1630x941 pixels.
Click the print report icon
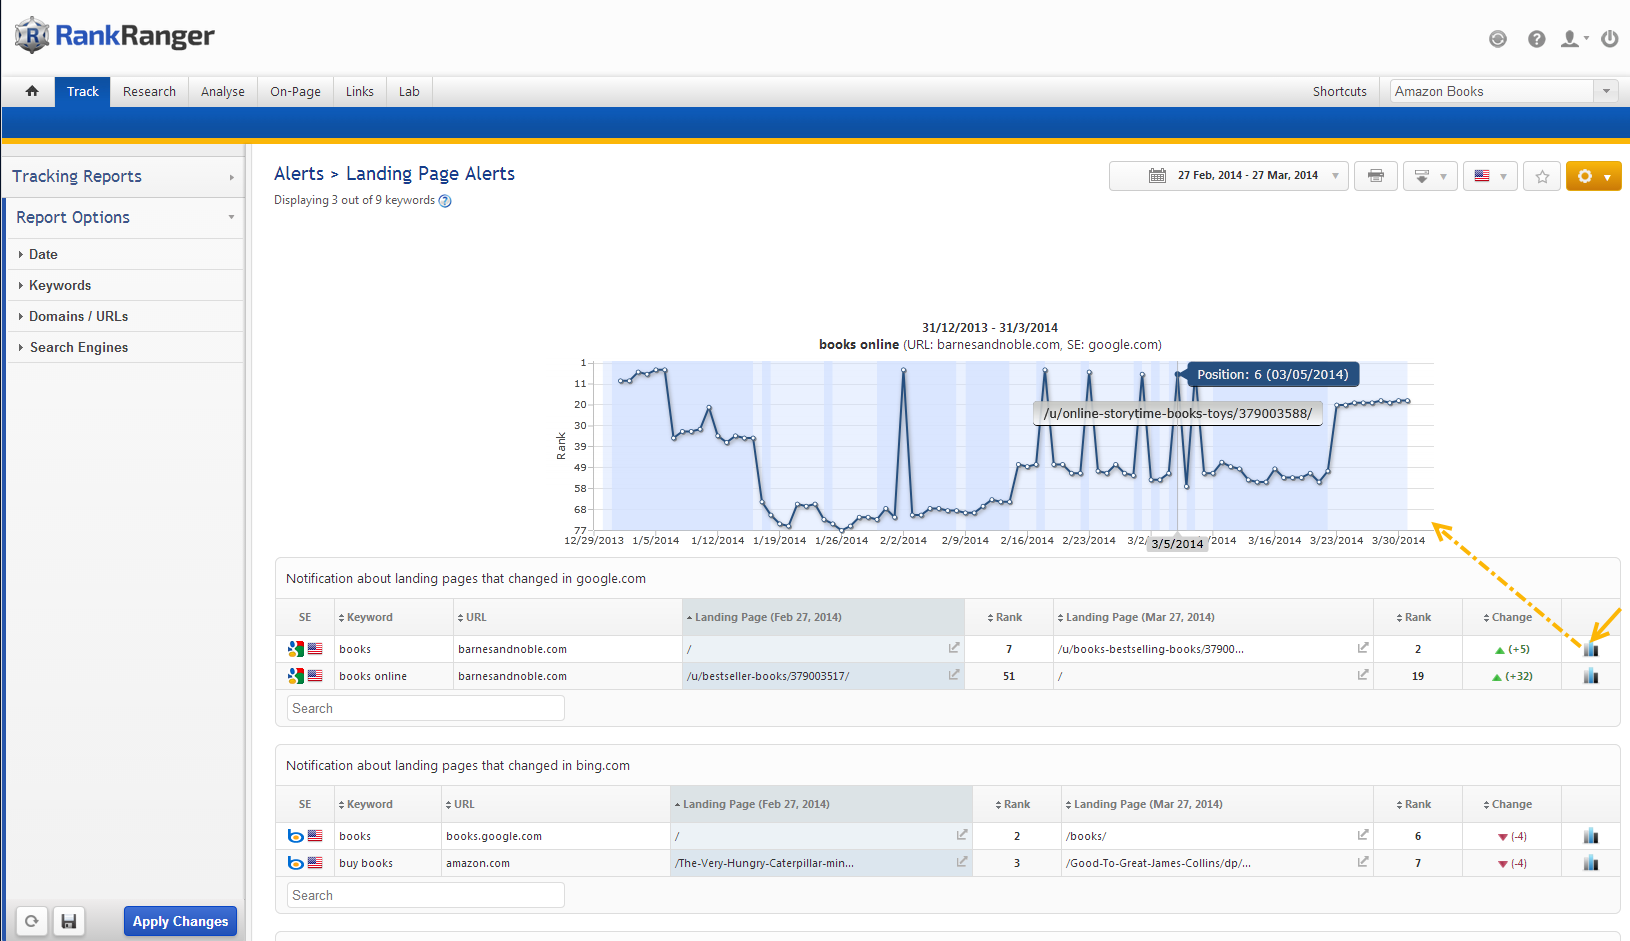[x=1375, y=176]
